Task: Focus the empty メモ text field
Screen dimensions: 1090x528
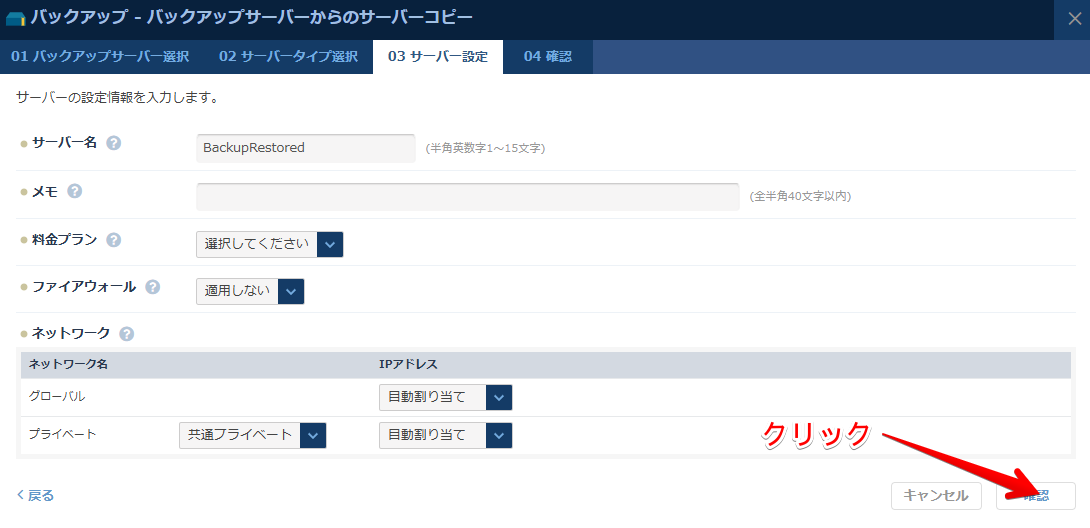Action: tap(467, 196)
